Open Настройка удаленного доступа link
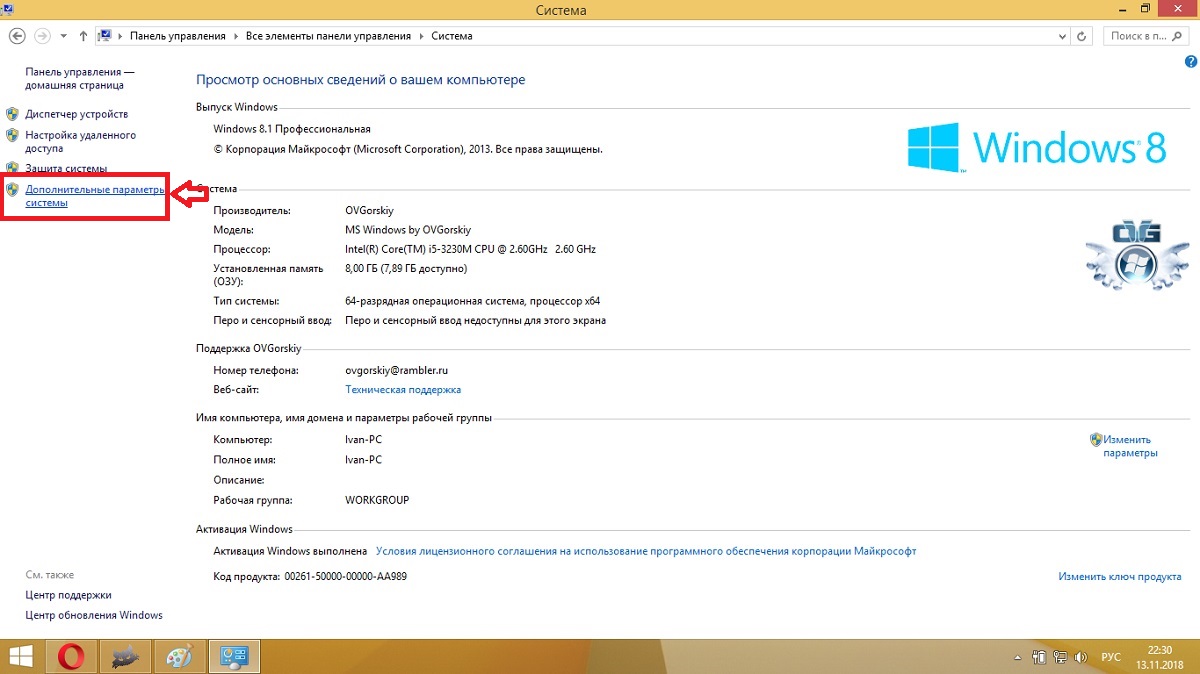This screenshot has width=1200, height=674. (80, 141)
